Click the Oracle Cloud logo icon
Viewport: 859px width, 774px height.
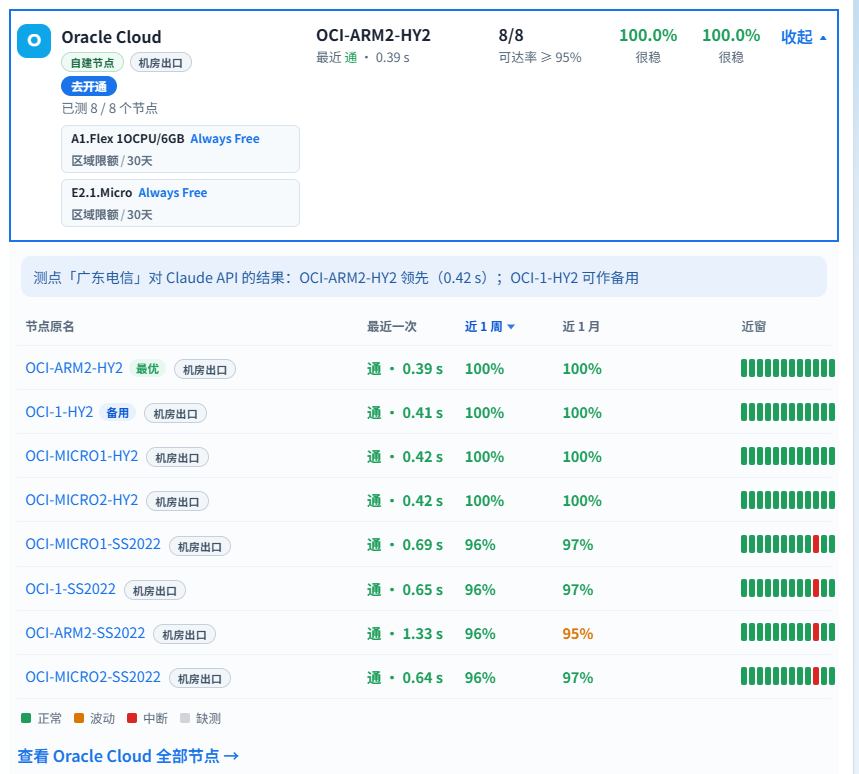(34, 41)
